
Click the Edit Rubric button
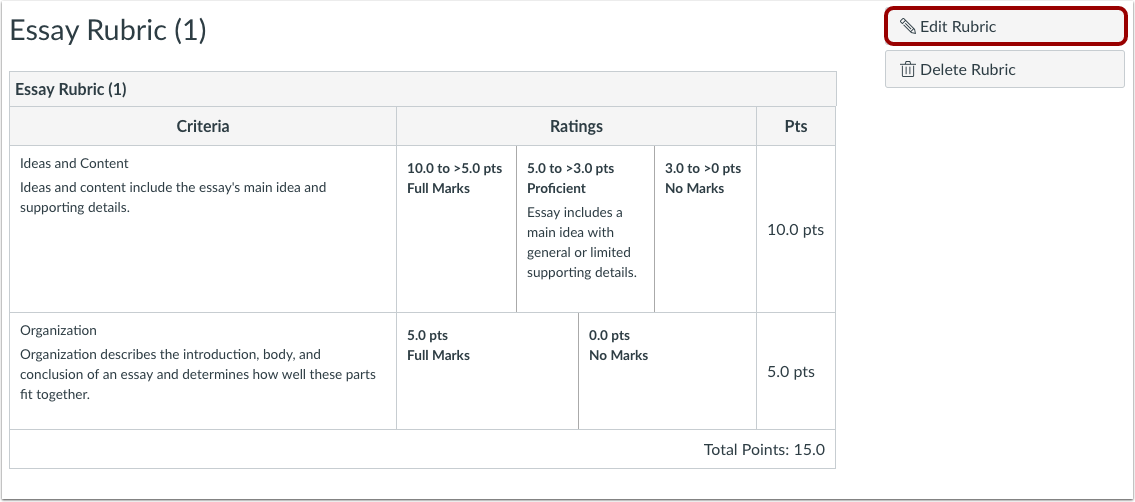tap(1005, 27)
